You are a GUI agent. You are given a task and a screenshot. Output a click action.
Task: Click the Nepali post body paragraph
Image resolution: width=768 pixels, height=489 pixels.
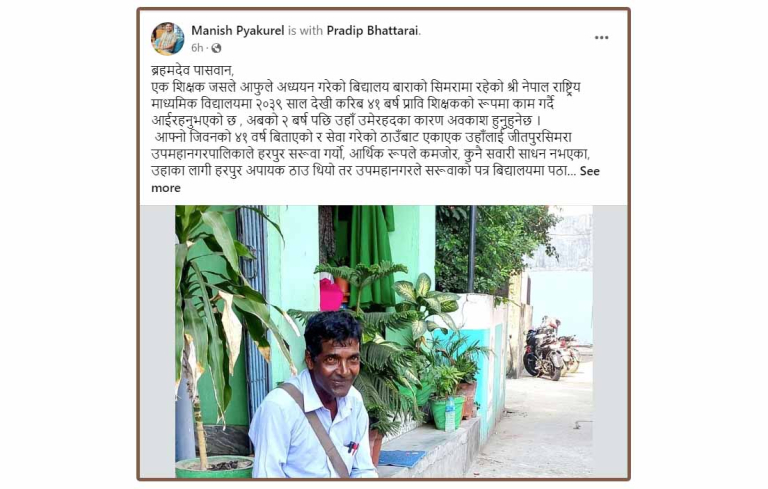pyautogui.click(x=375, y=128)
